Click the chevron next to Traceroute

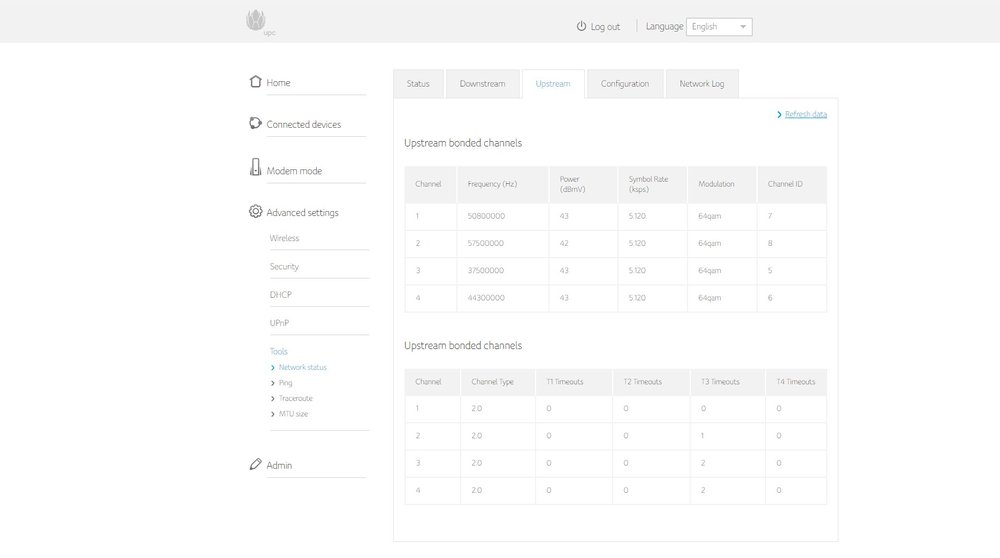click(x=273, y=399)
